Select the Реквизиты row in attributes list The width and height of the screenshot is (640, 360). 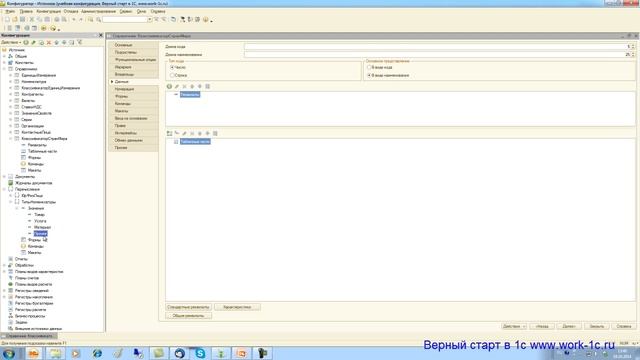[190, 95]
